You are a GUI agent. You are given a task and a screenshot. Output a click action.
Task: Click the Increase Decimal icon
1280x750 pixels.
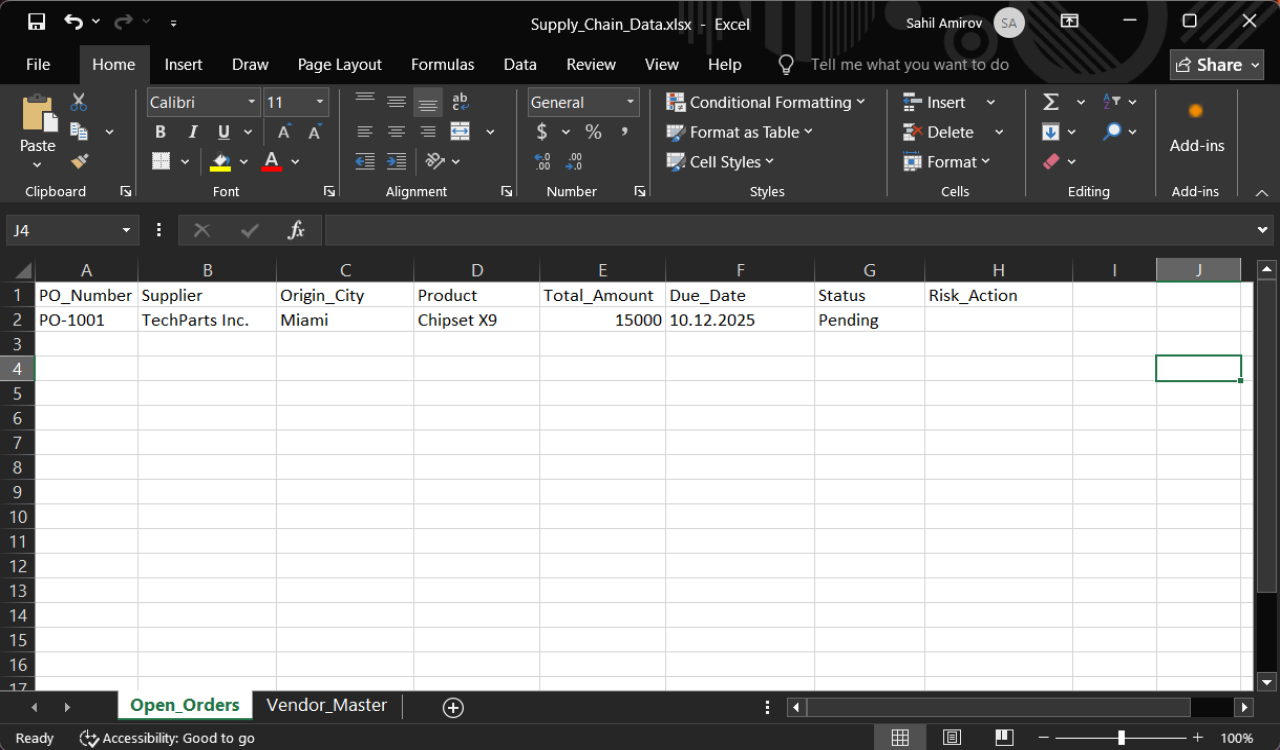tap(542, 161)
